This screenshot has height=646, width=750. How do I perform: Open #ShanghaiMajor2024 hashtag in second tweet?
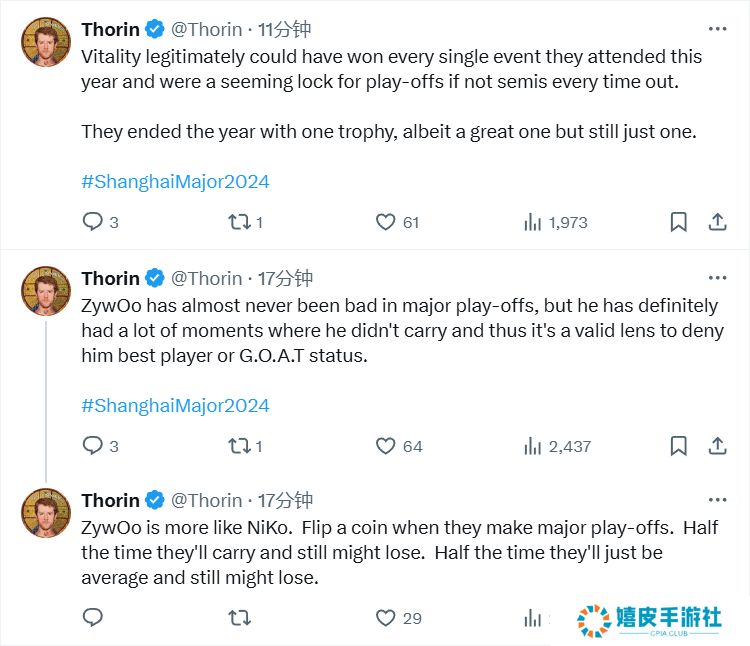pyautogui.click(x=175, y=406)
